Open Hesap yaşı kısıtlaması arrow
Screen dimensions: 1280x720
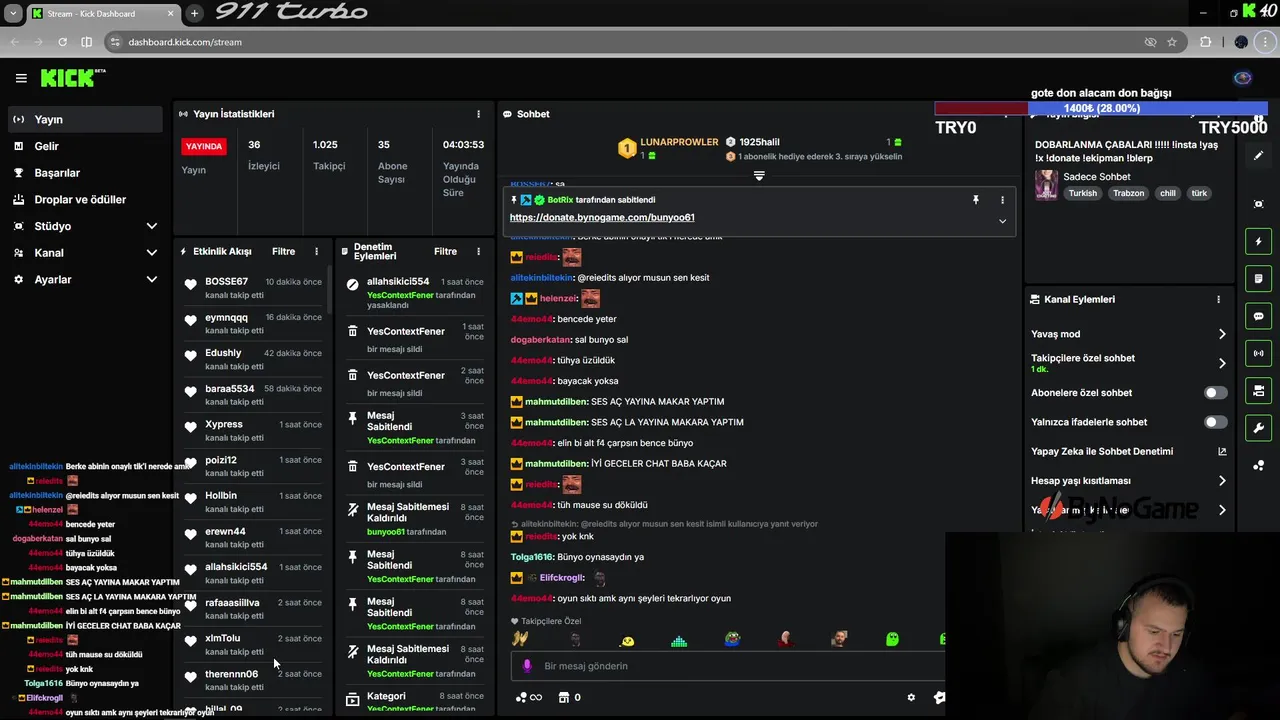pos(1222,481)
